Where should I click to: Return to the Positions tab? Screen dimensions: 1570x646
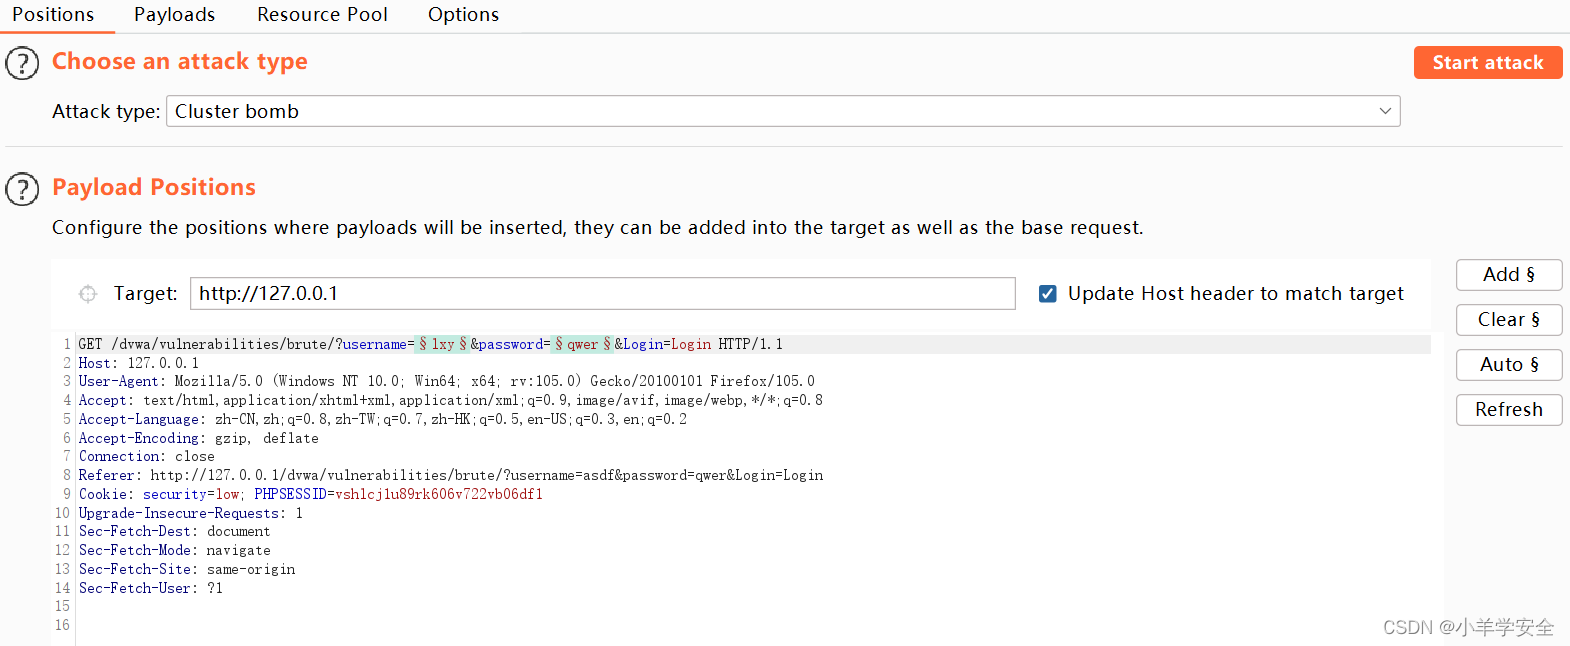point(55,14)
